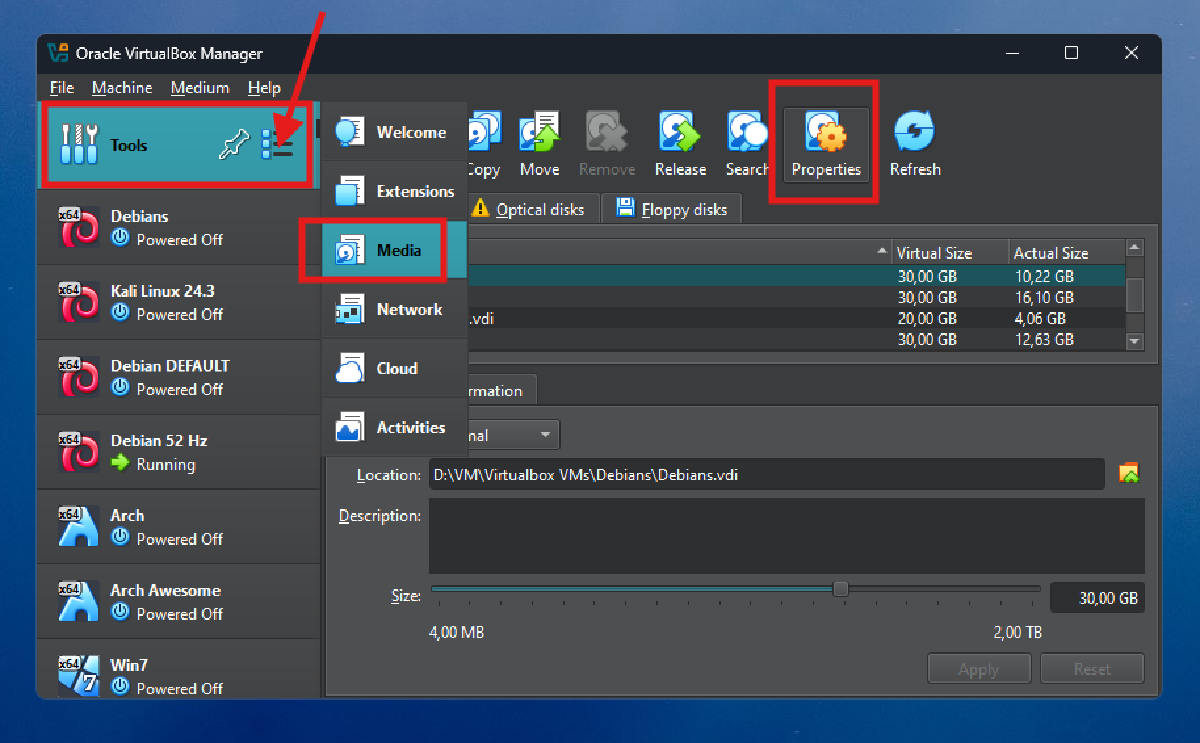
Task: Click the Location path field
Action: 767,475
